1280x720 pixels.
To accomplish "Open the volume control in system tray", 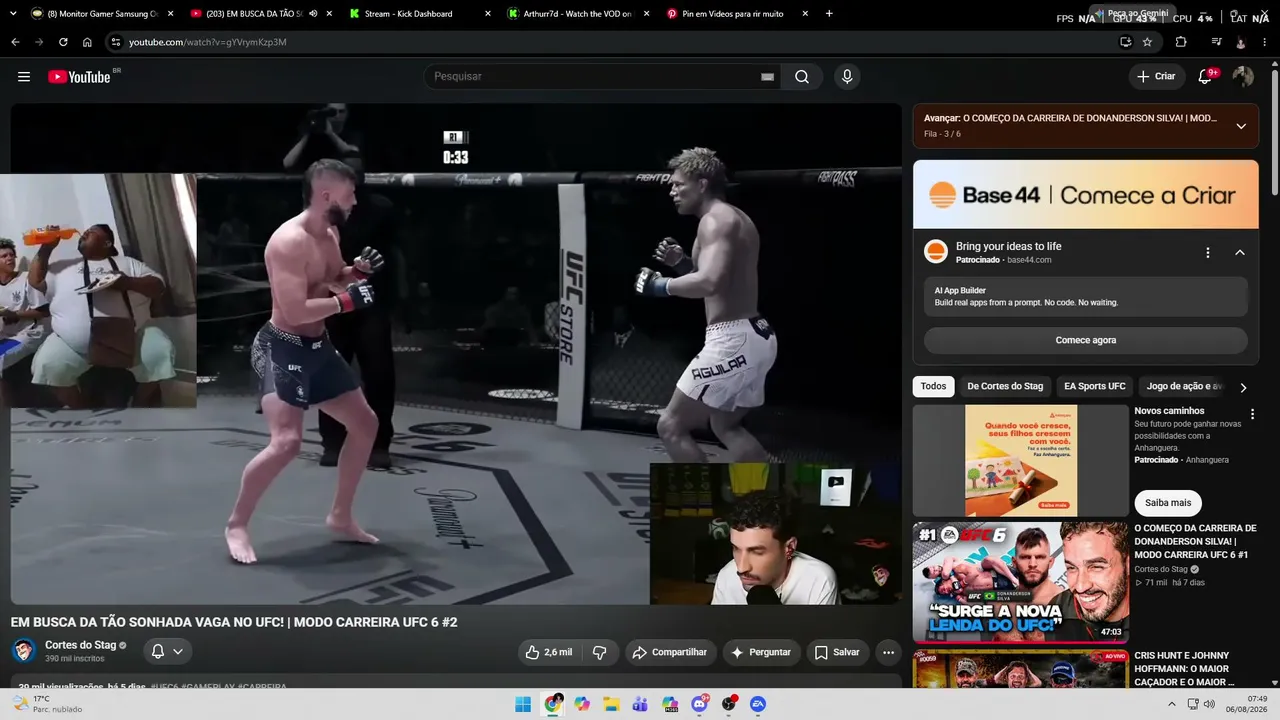I will 1211,704.
